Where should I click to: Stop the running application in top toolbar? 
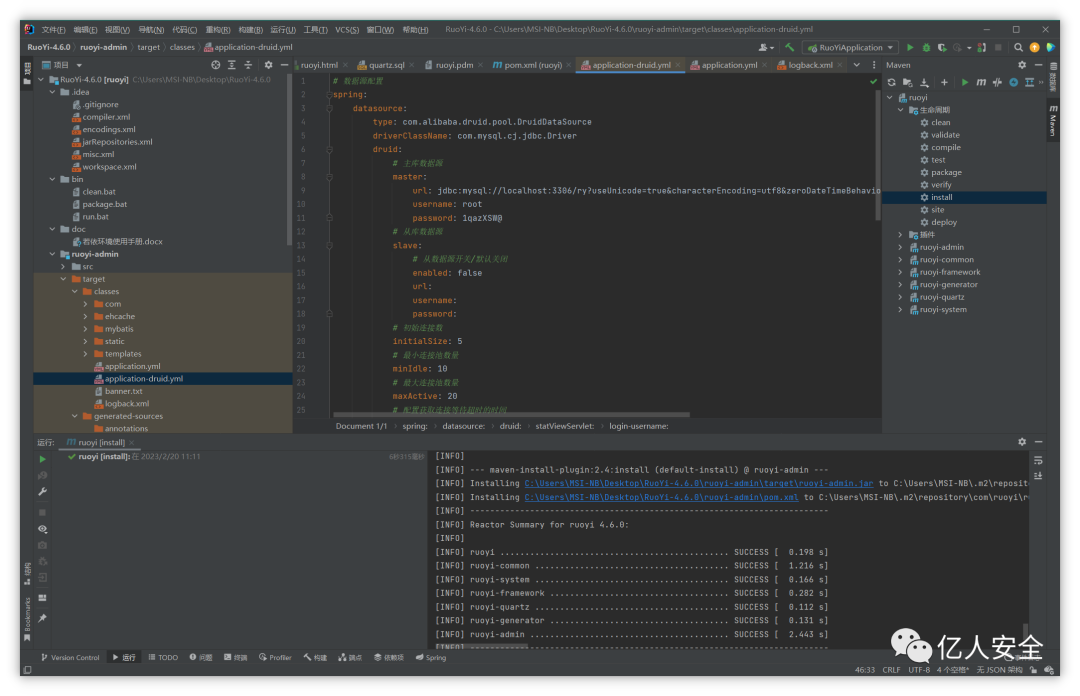[x=998, y=48]
